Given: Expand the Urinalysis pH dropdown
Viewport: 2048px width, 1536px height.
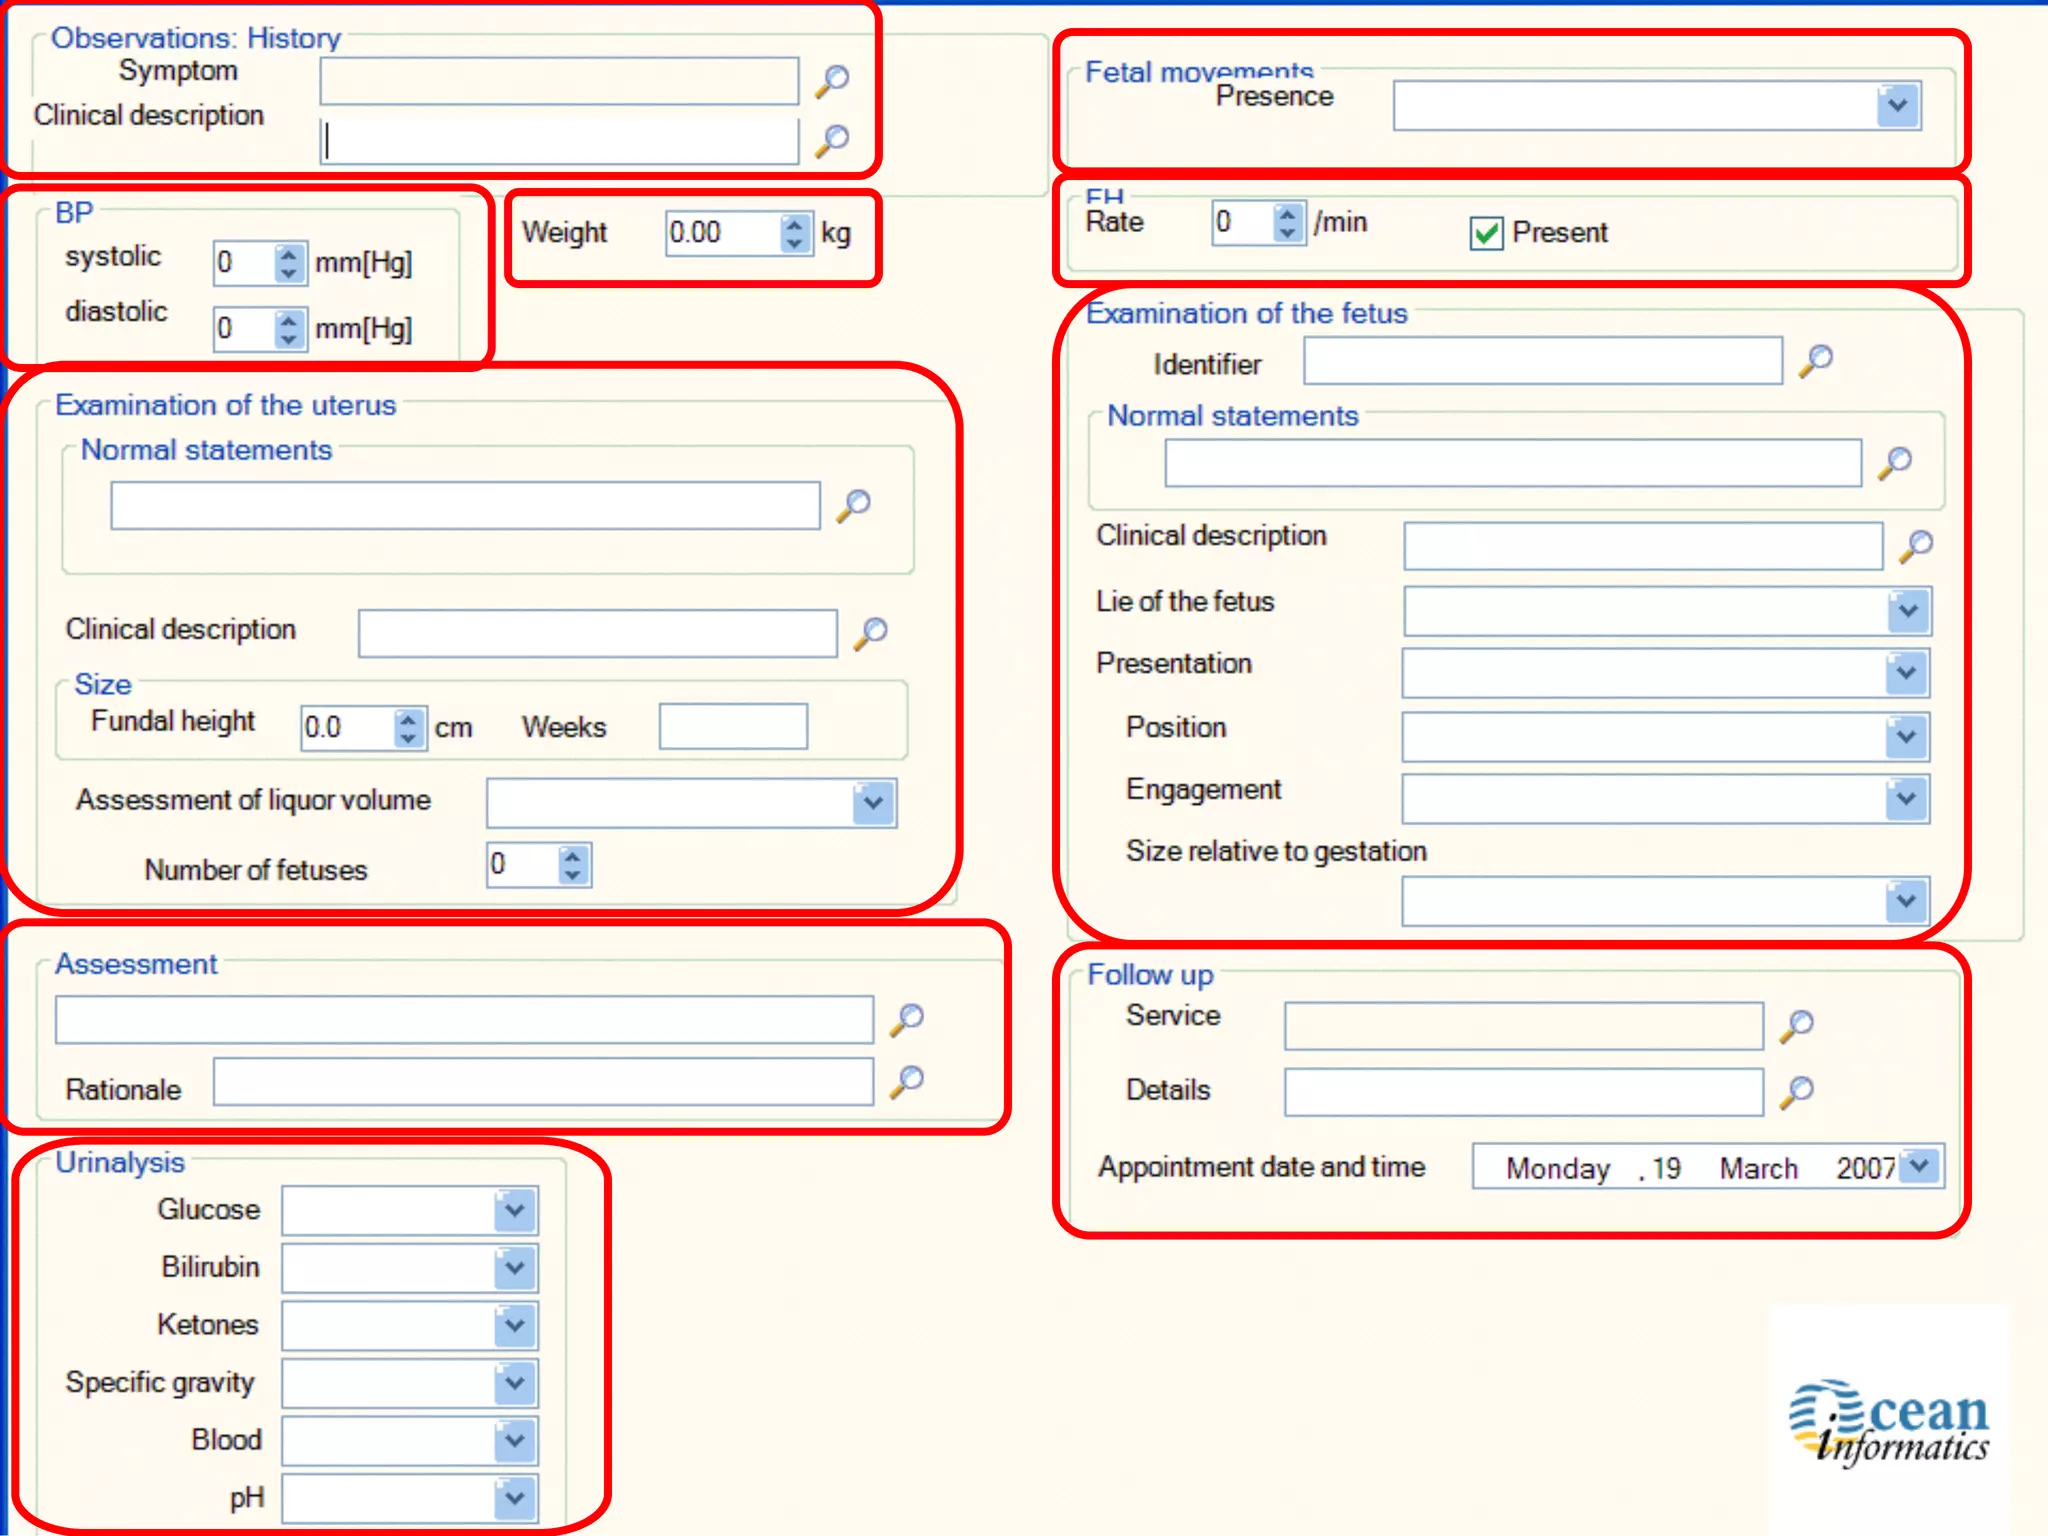Looking at the screenshot, I should tap(515, 1498).
